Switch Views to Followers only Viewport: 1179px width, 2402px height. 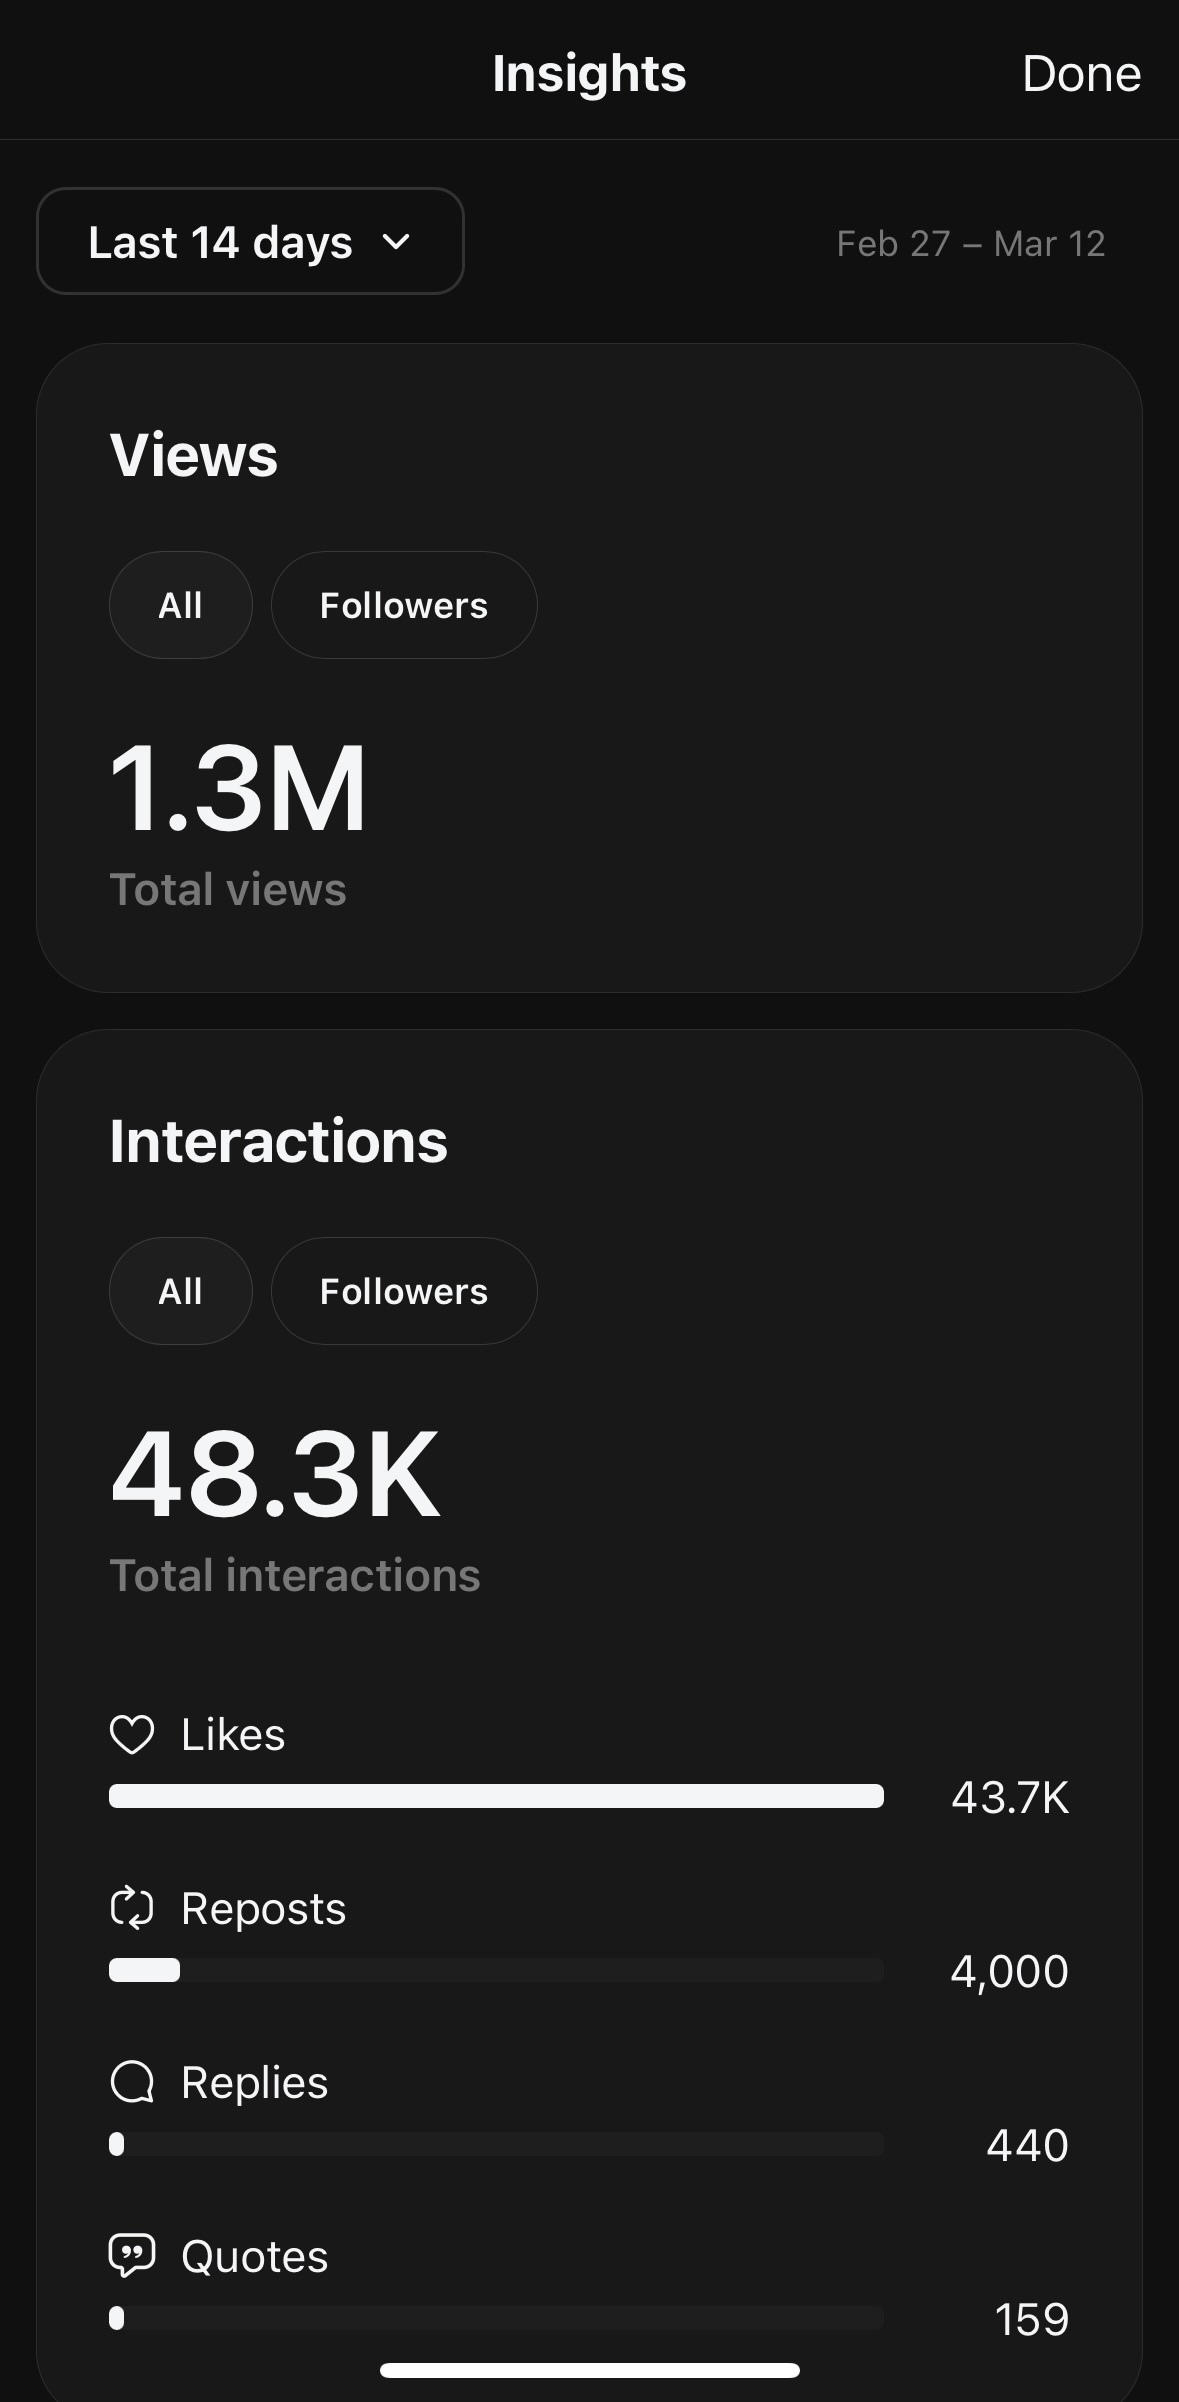point(403,605)
